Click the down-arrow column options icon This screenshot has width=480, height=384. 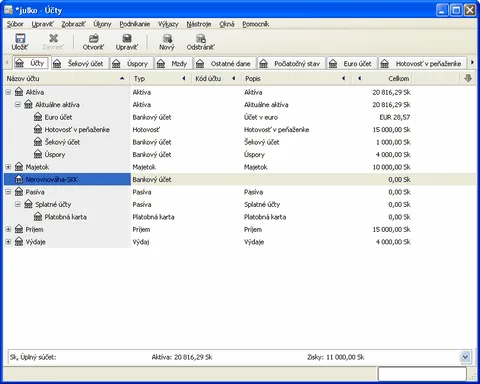(468, 78)
